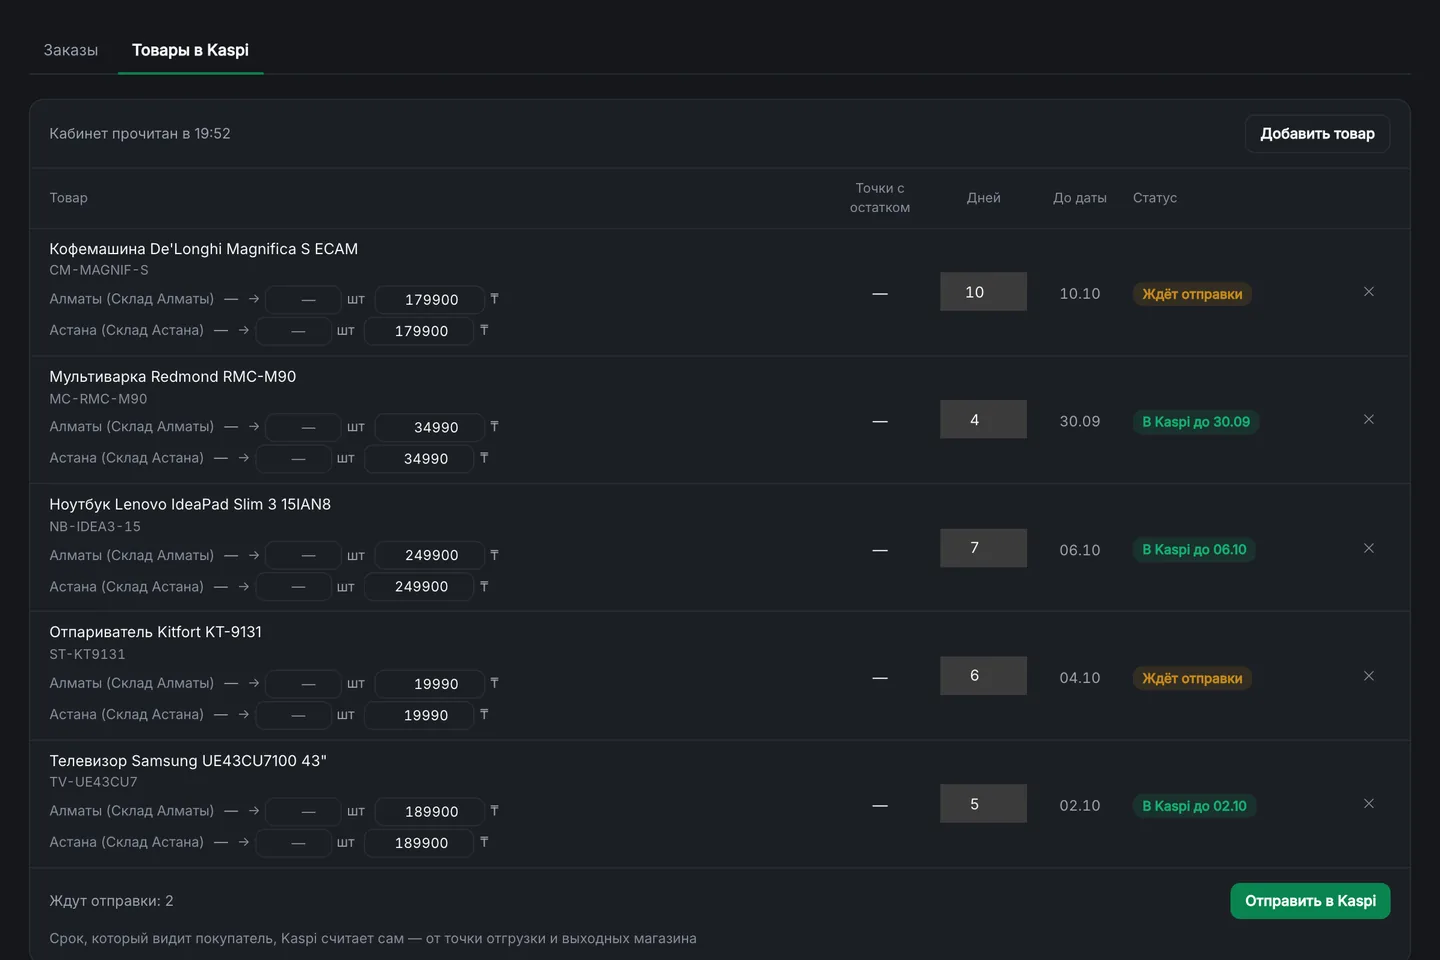Delete the Отпариватель Kitfort row
Screen dimensions: 1440x960
coord(1369,676)
